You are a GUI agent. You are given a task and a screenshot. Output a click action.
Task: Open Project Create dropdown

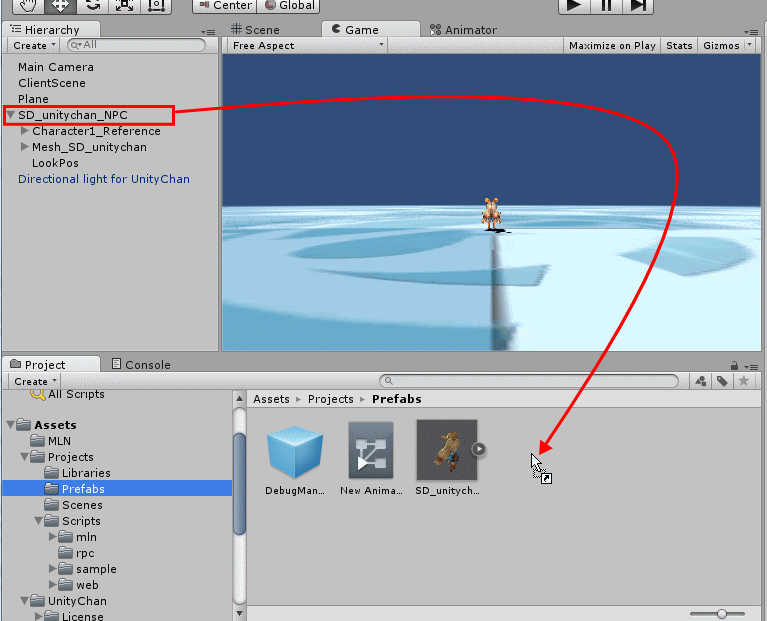click(35, 381)
